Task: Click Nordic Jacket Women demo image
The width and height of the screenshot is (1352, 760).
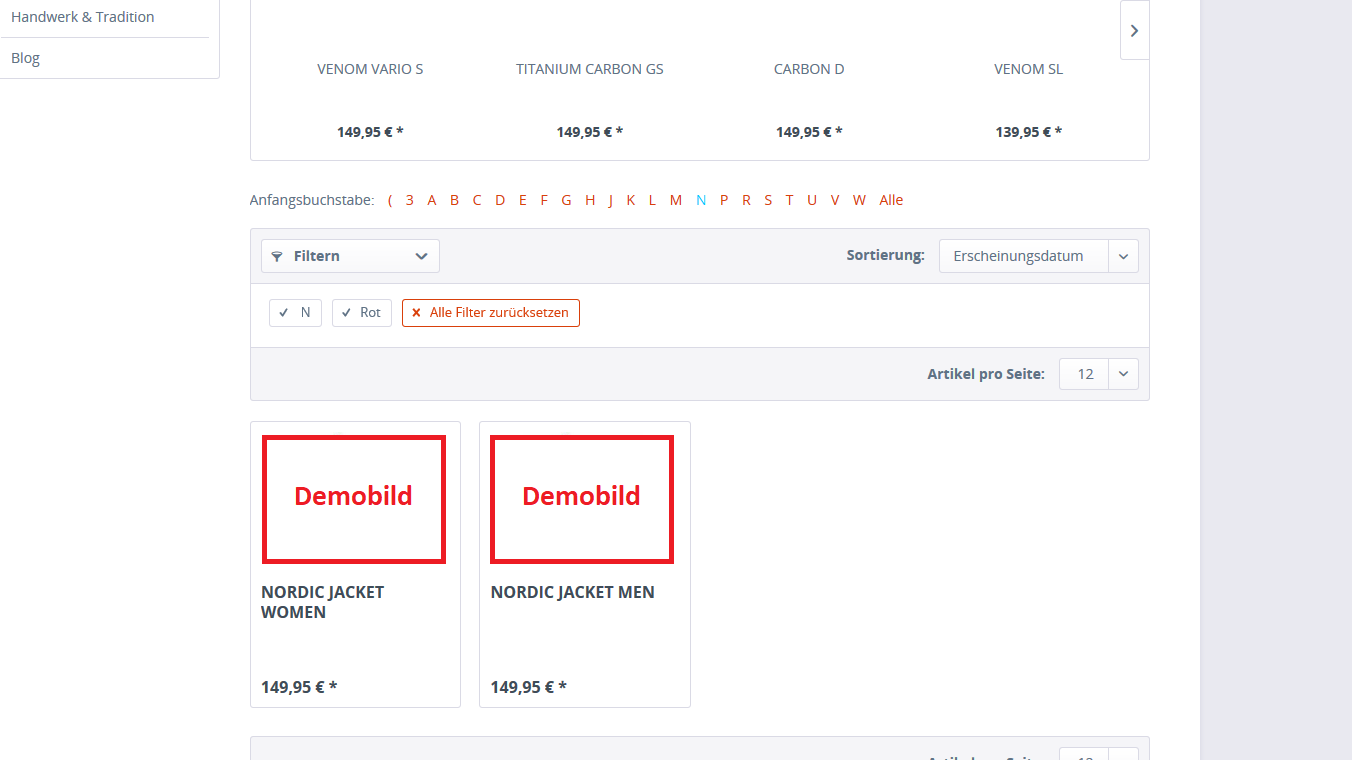Action: (354, 499)
